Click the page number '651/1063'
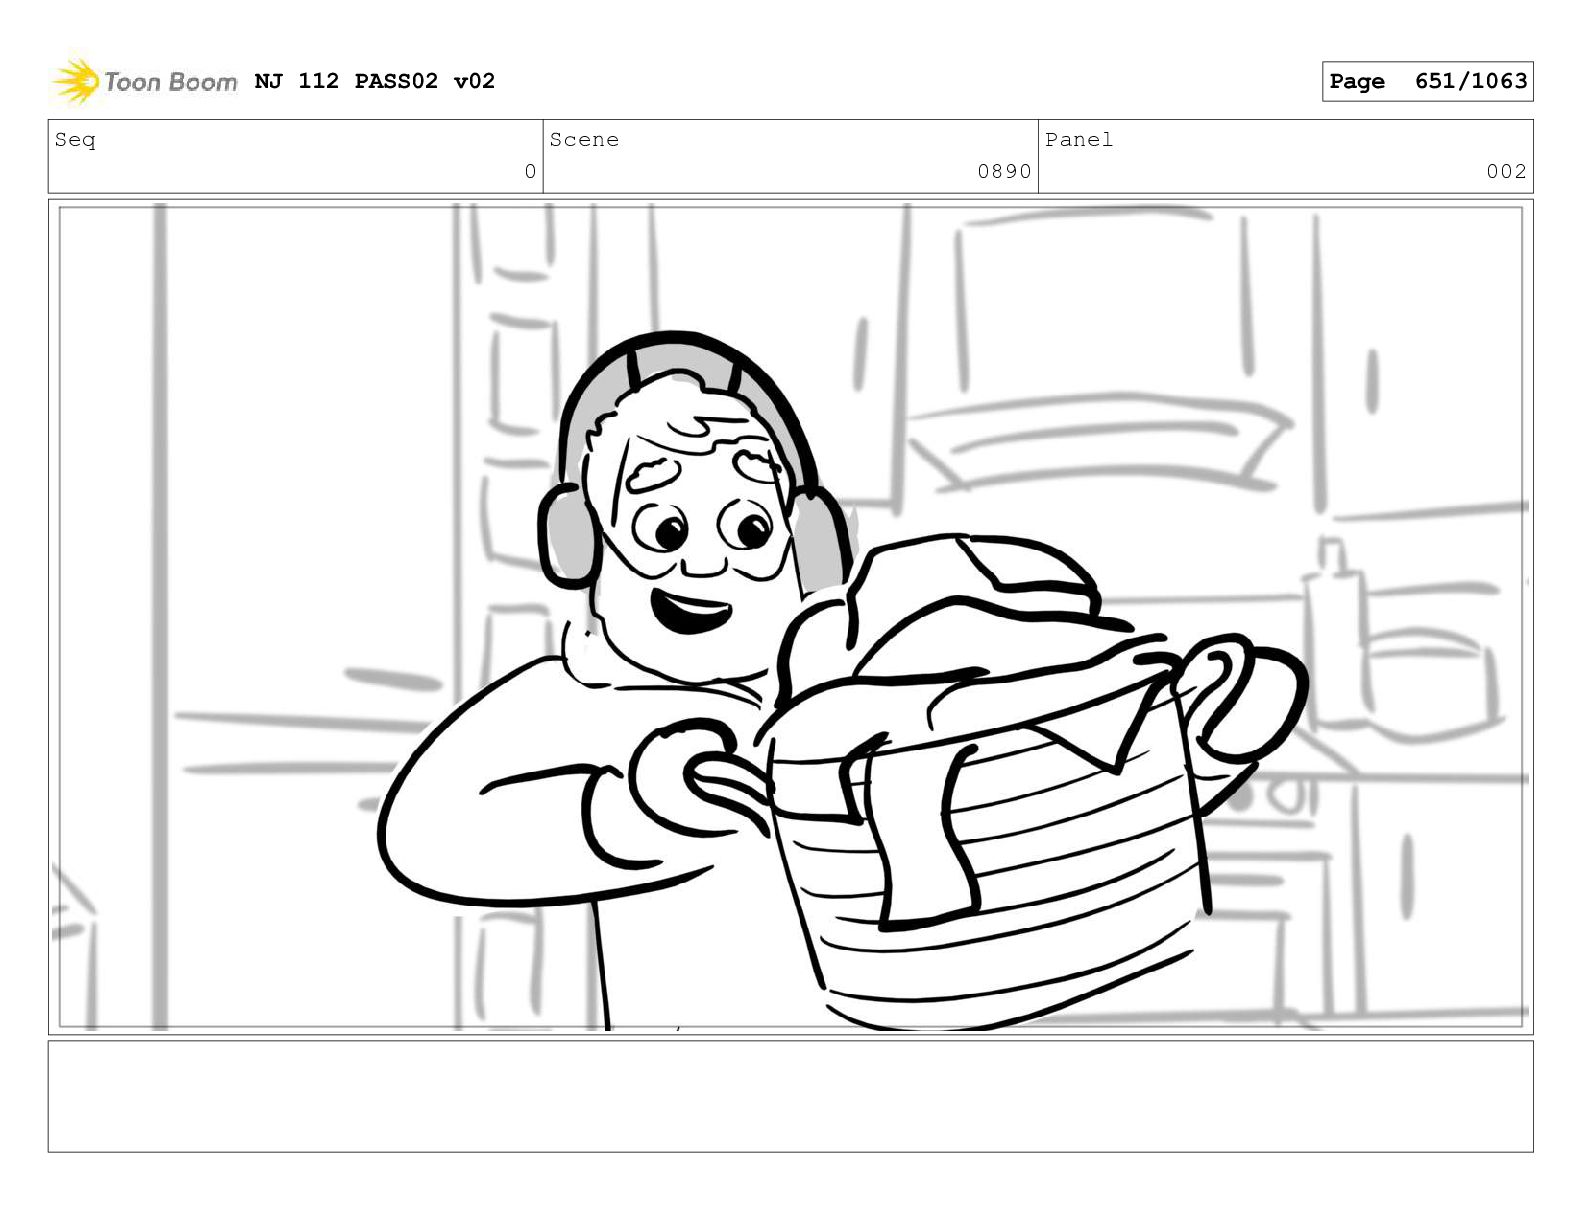The height and width of the screenshot is (1224, 1584). point(1471,81)
